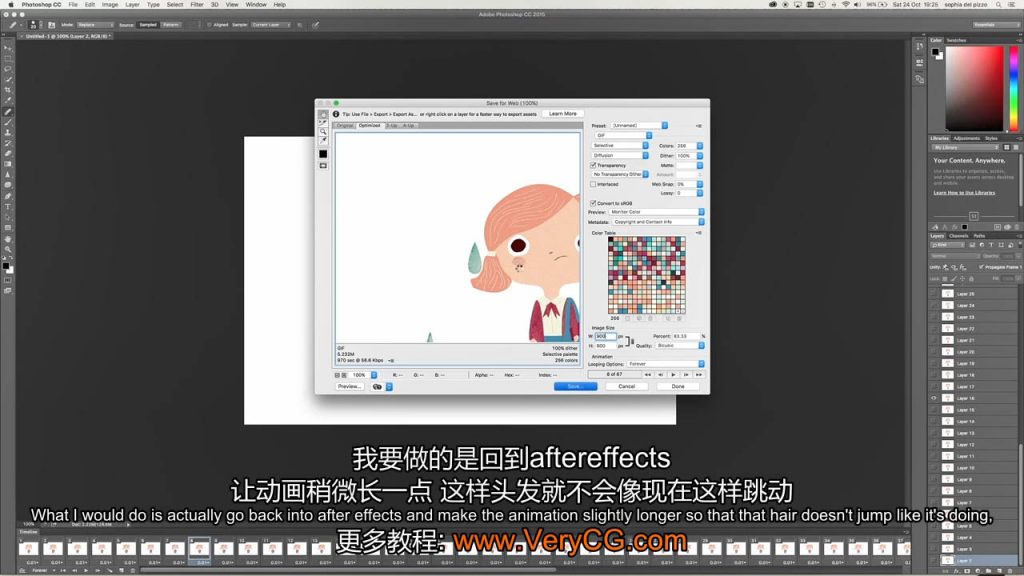Click the image size constrain proportions link icon
1024x576 pixels.
pyautogui.click(x=630, y=341)
